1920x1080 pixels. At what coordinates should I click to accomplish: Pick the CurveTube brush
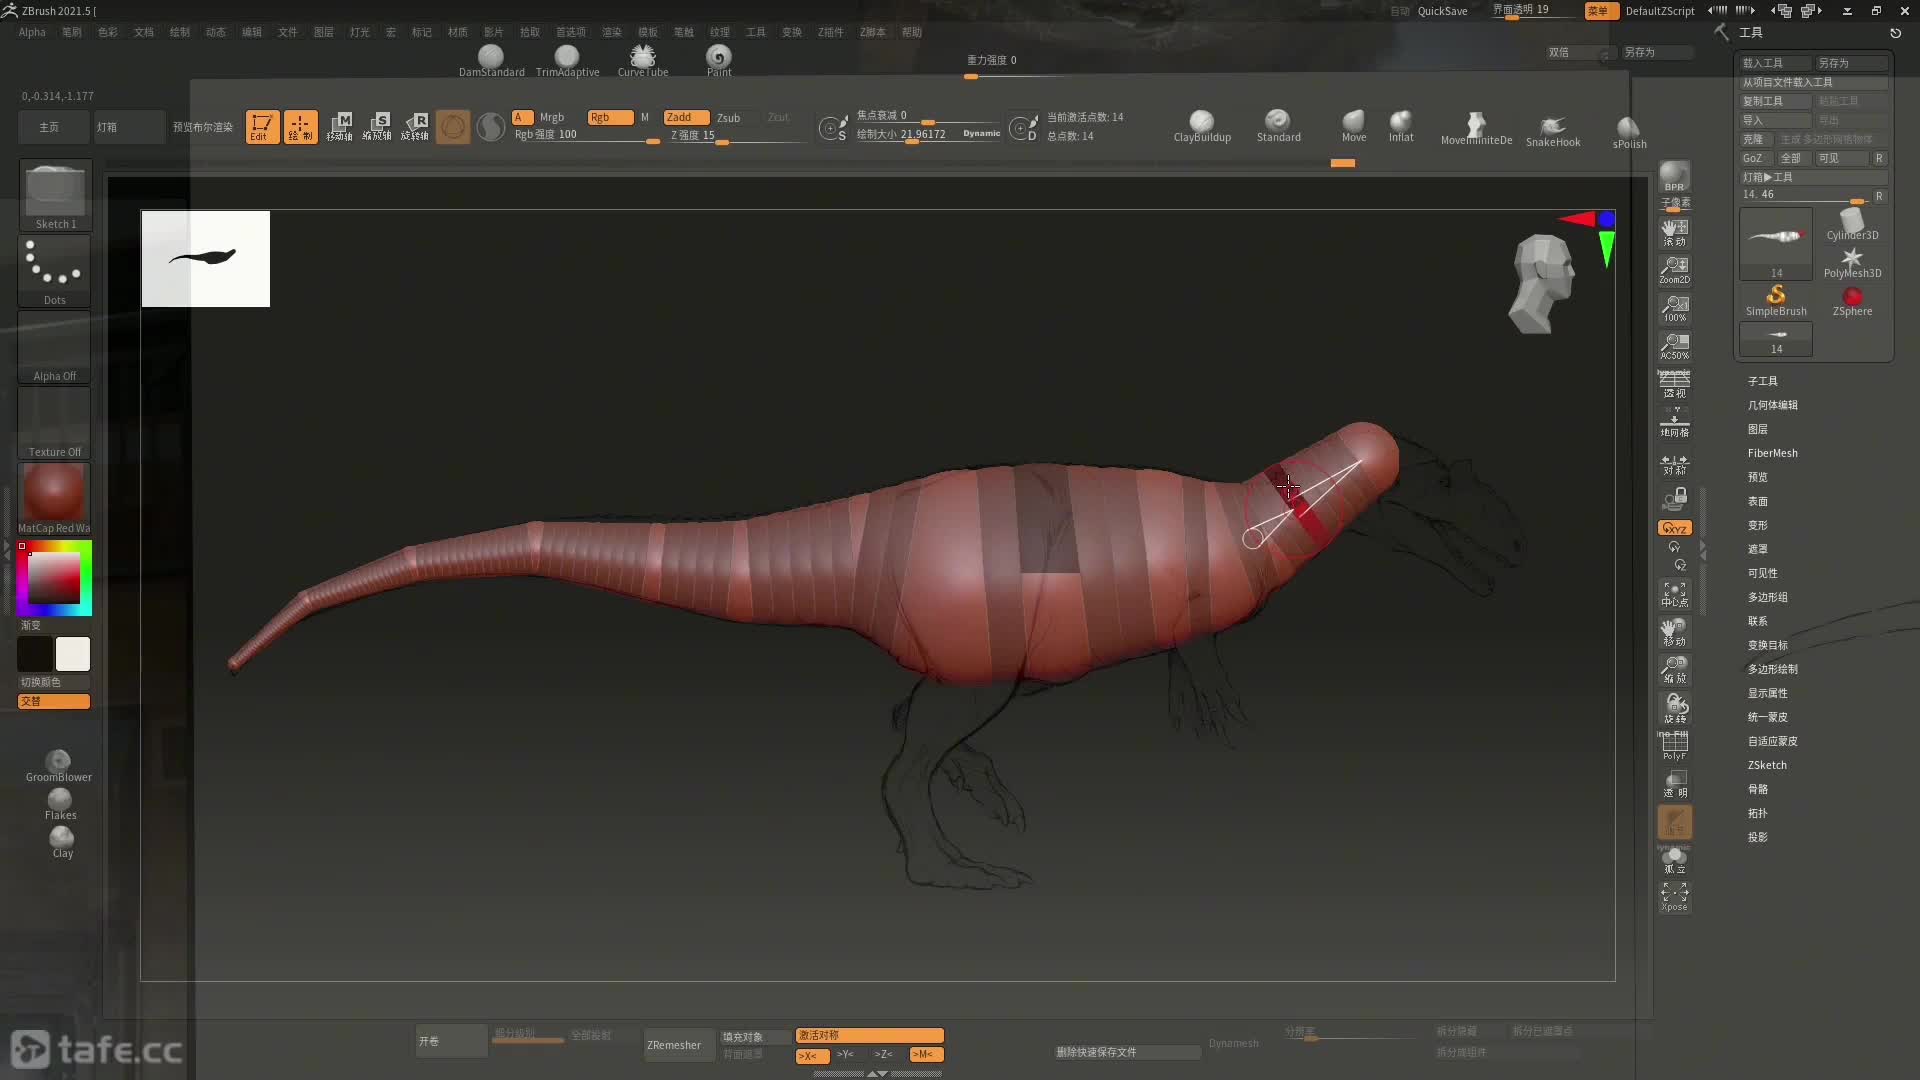pyautogui.click(x=643, y=60)
